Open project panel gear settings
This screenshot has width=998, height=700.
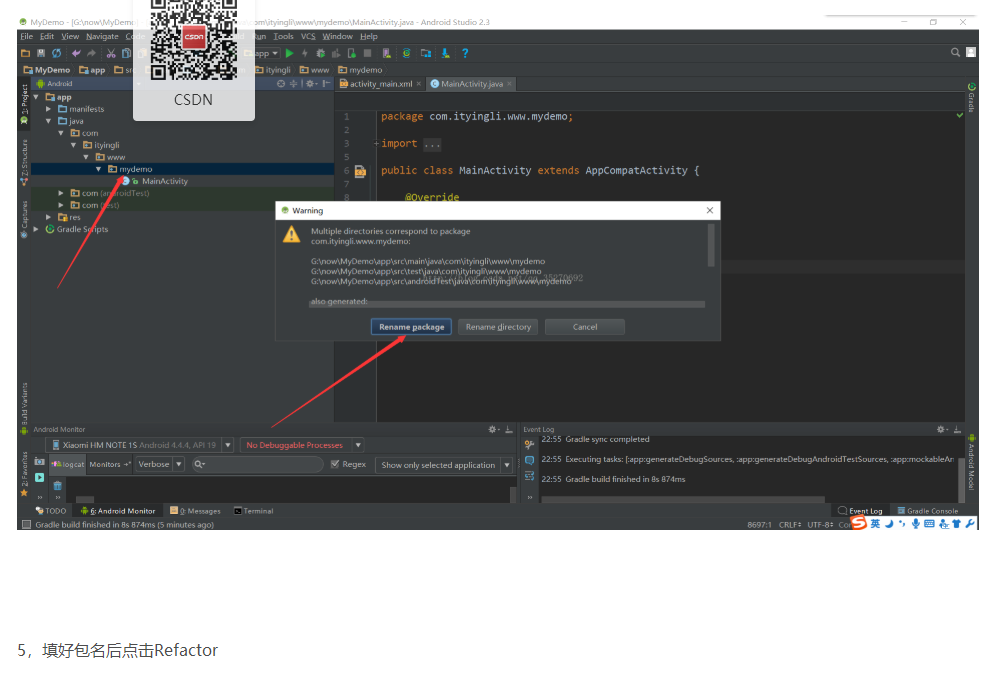tap(311, 83)
